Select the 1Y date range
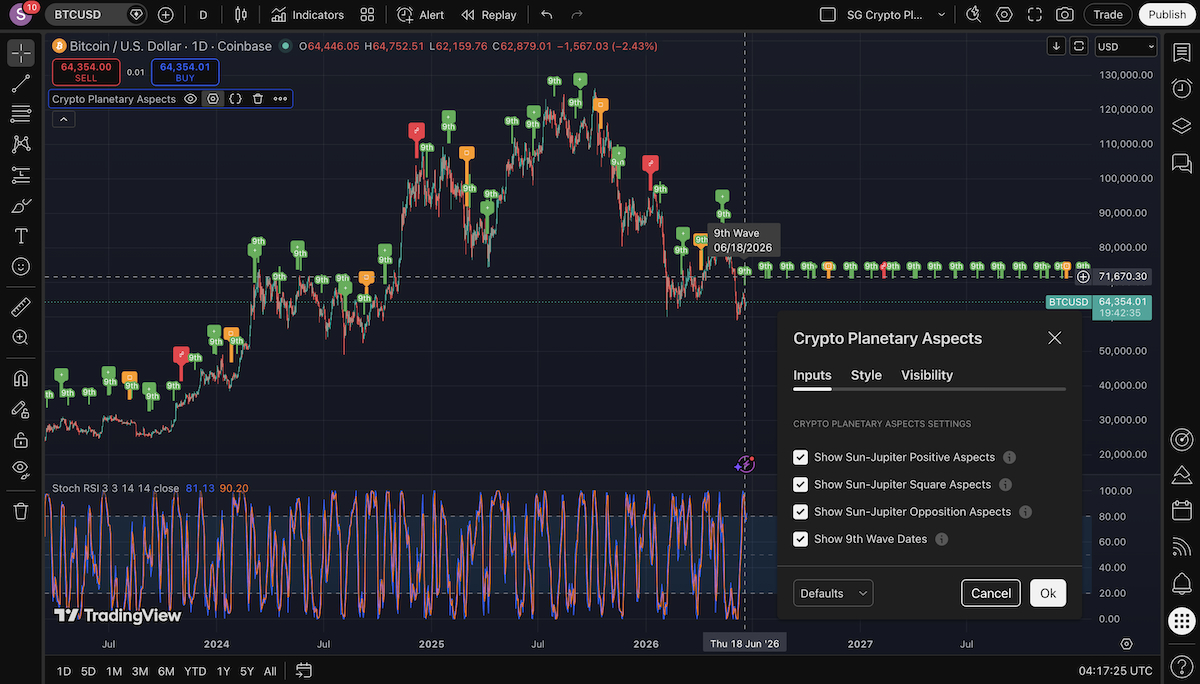Image resolution: width=1200 pixels, height=684 pixels. point(223,671)
